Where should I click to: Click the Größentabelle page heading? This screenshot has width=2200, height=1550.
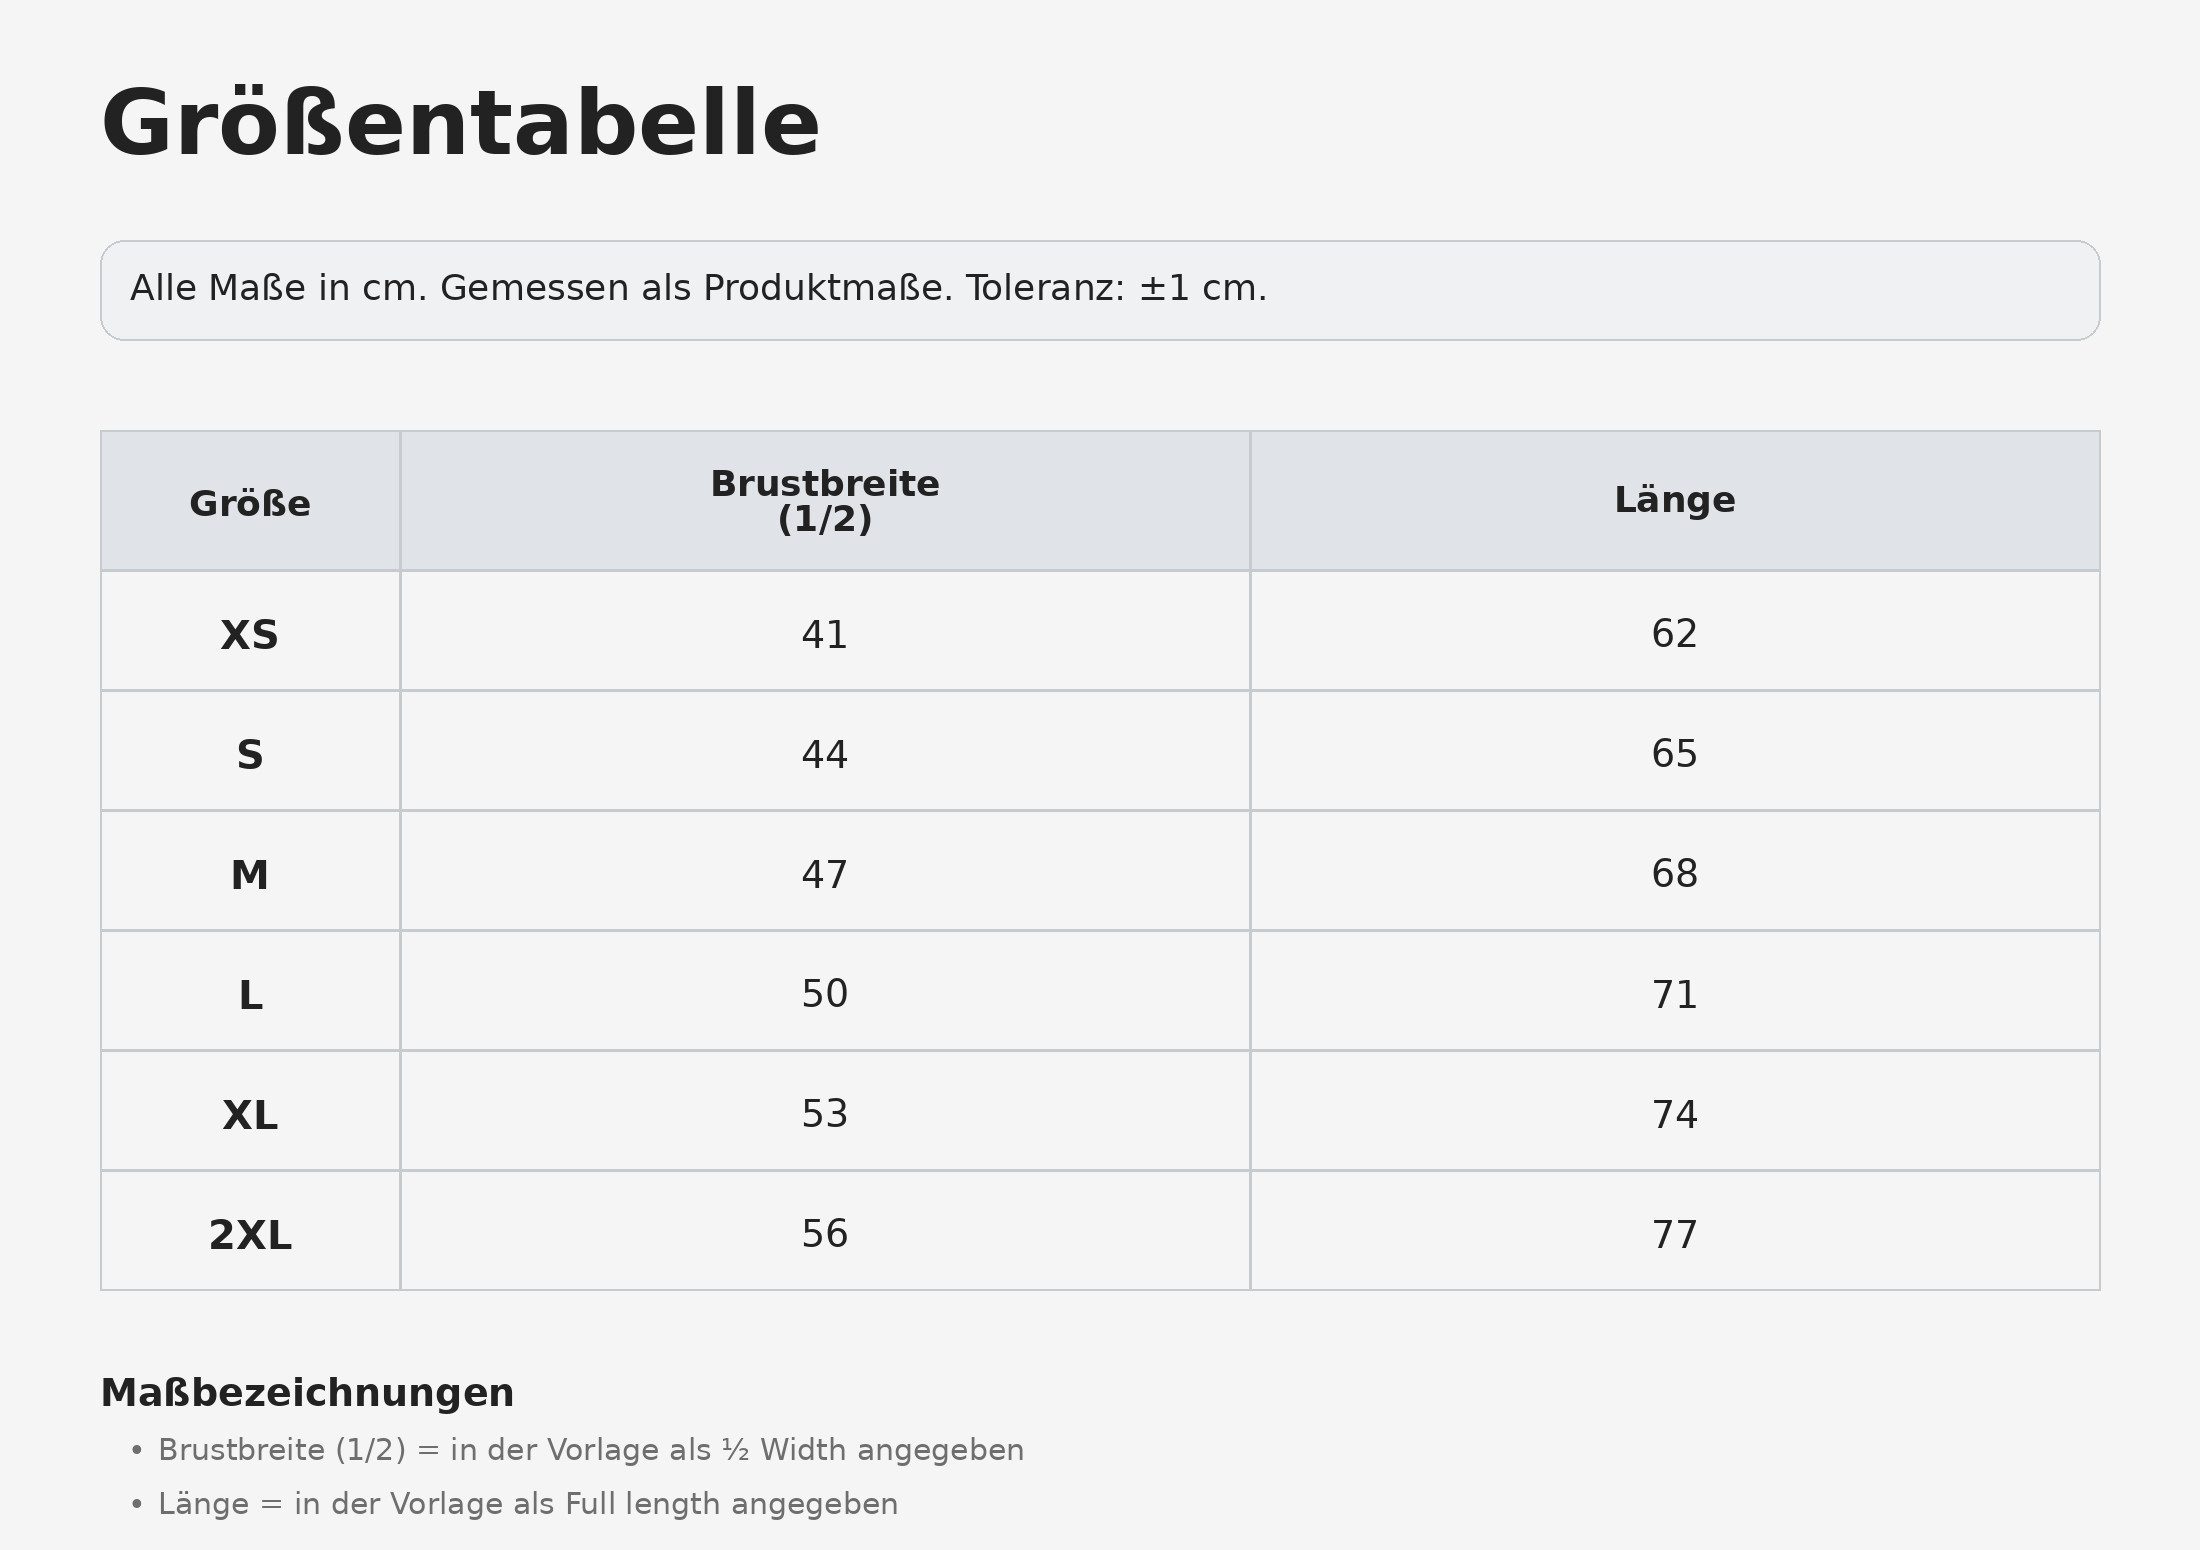(460, 125)
